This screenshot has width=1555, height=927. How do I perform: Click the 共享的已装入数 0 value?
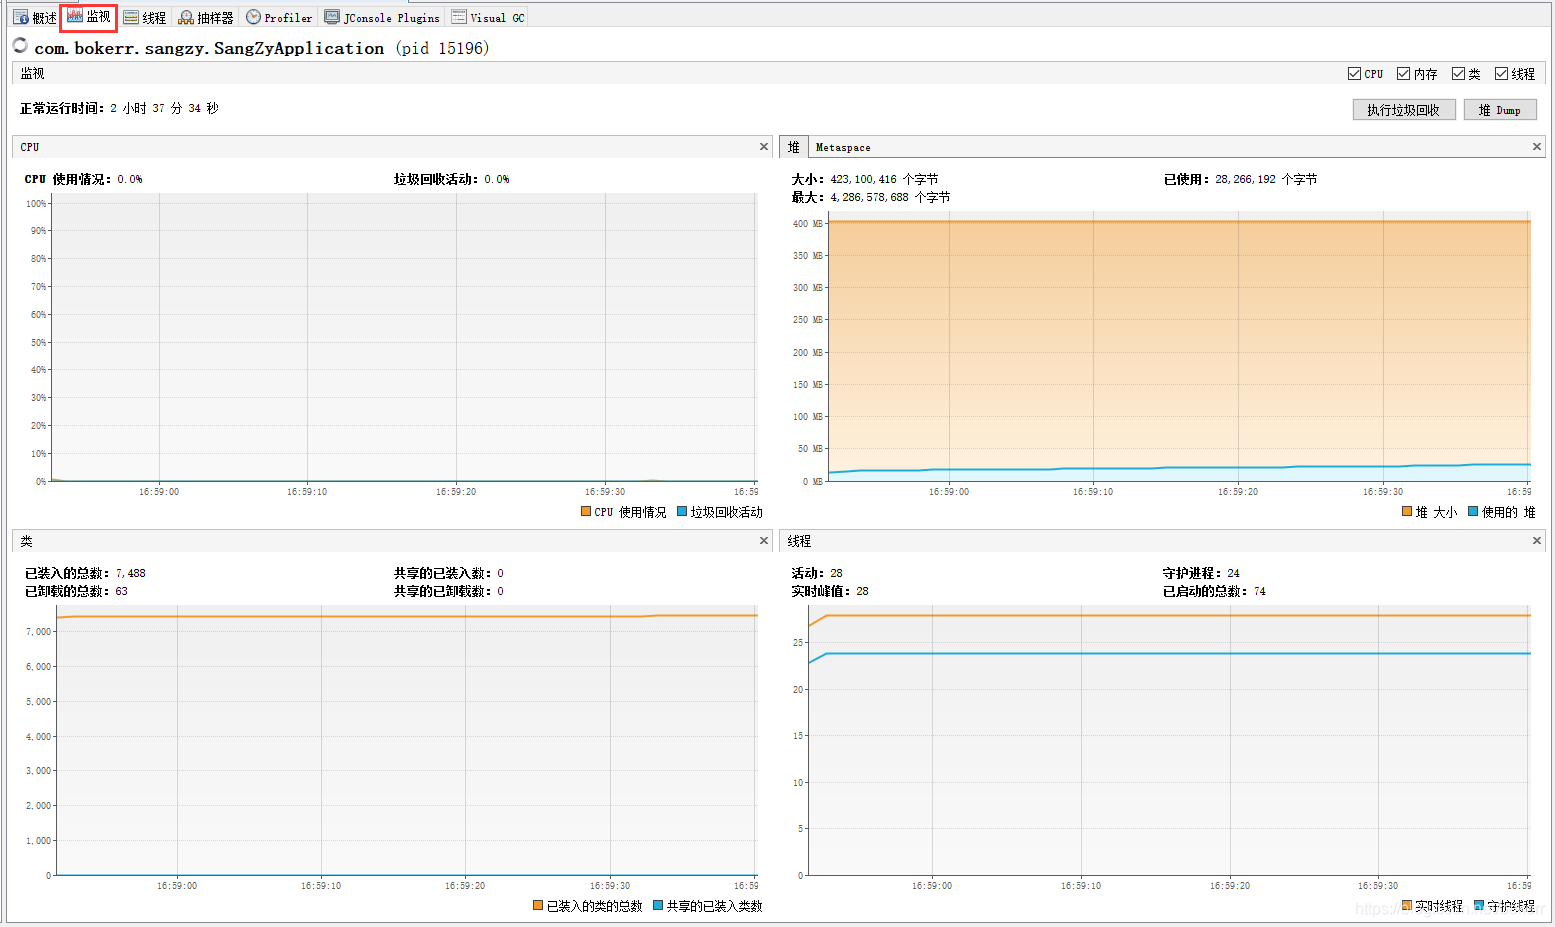point(501,573)
